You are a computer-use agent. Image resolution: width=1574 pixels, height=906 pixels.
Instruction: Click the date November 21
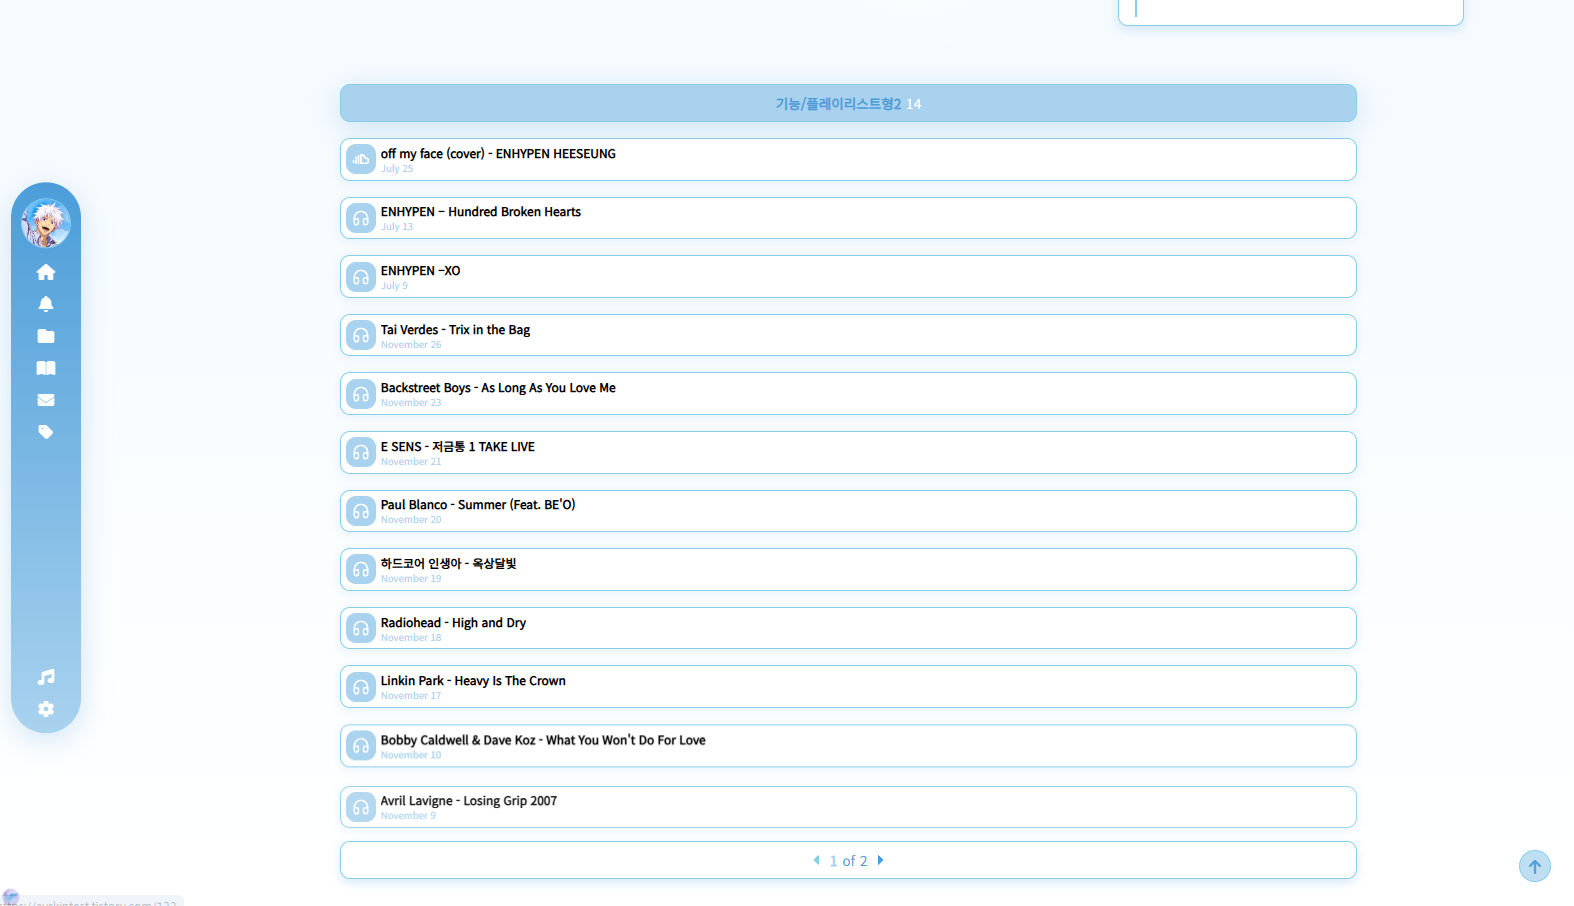411,462
